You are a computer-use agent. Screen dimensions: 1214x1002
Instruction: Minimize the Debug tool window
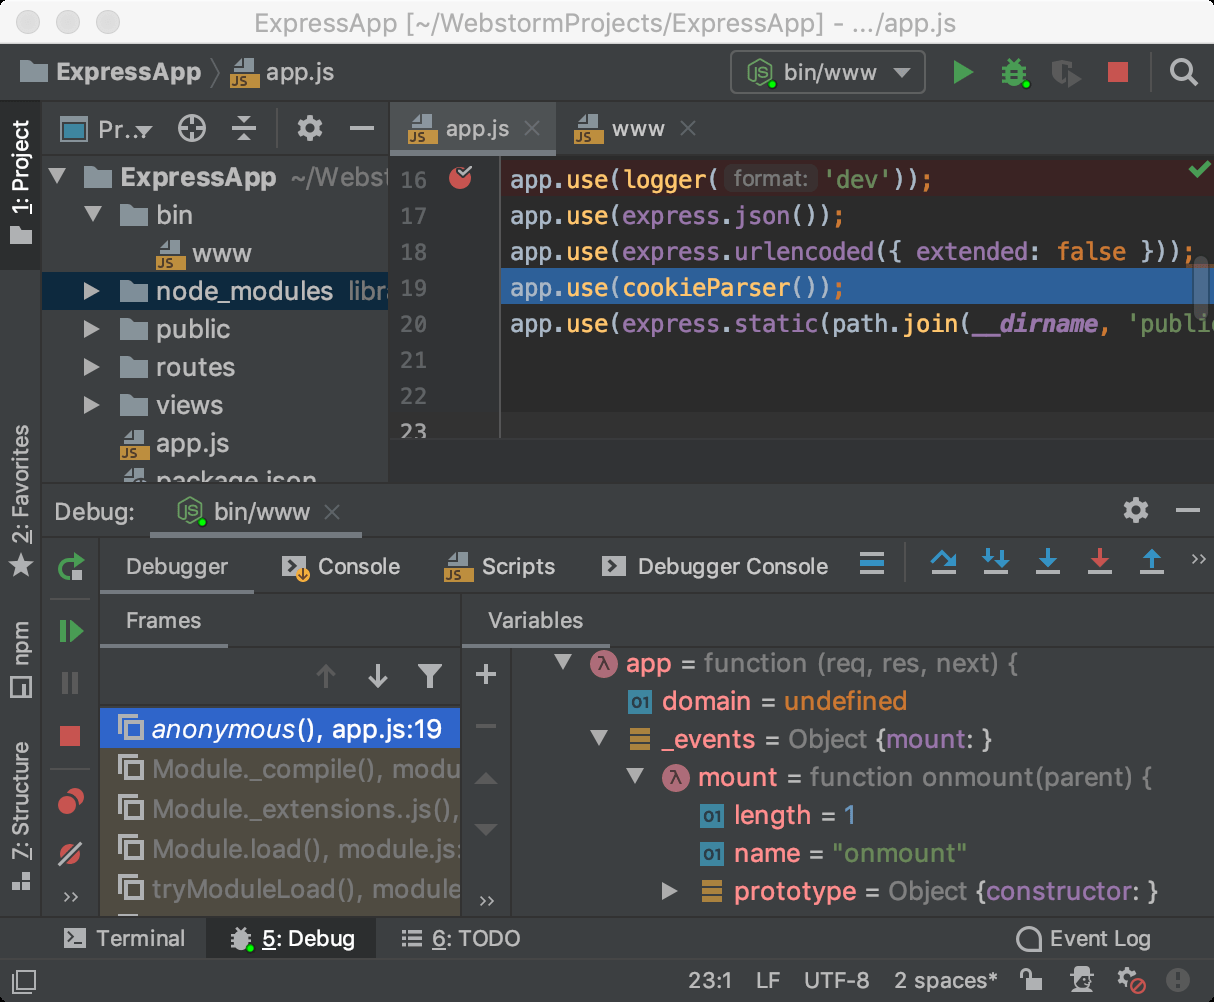(x=1188, y=510)
